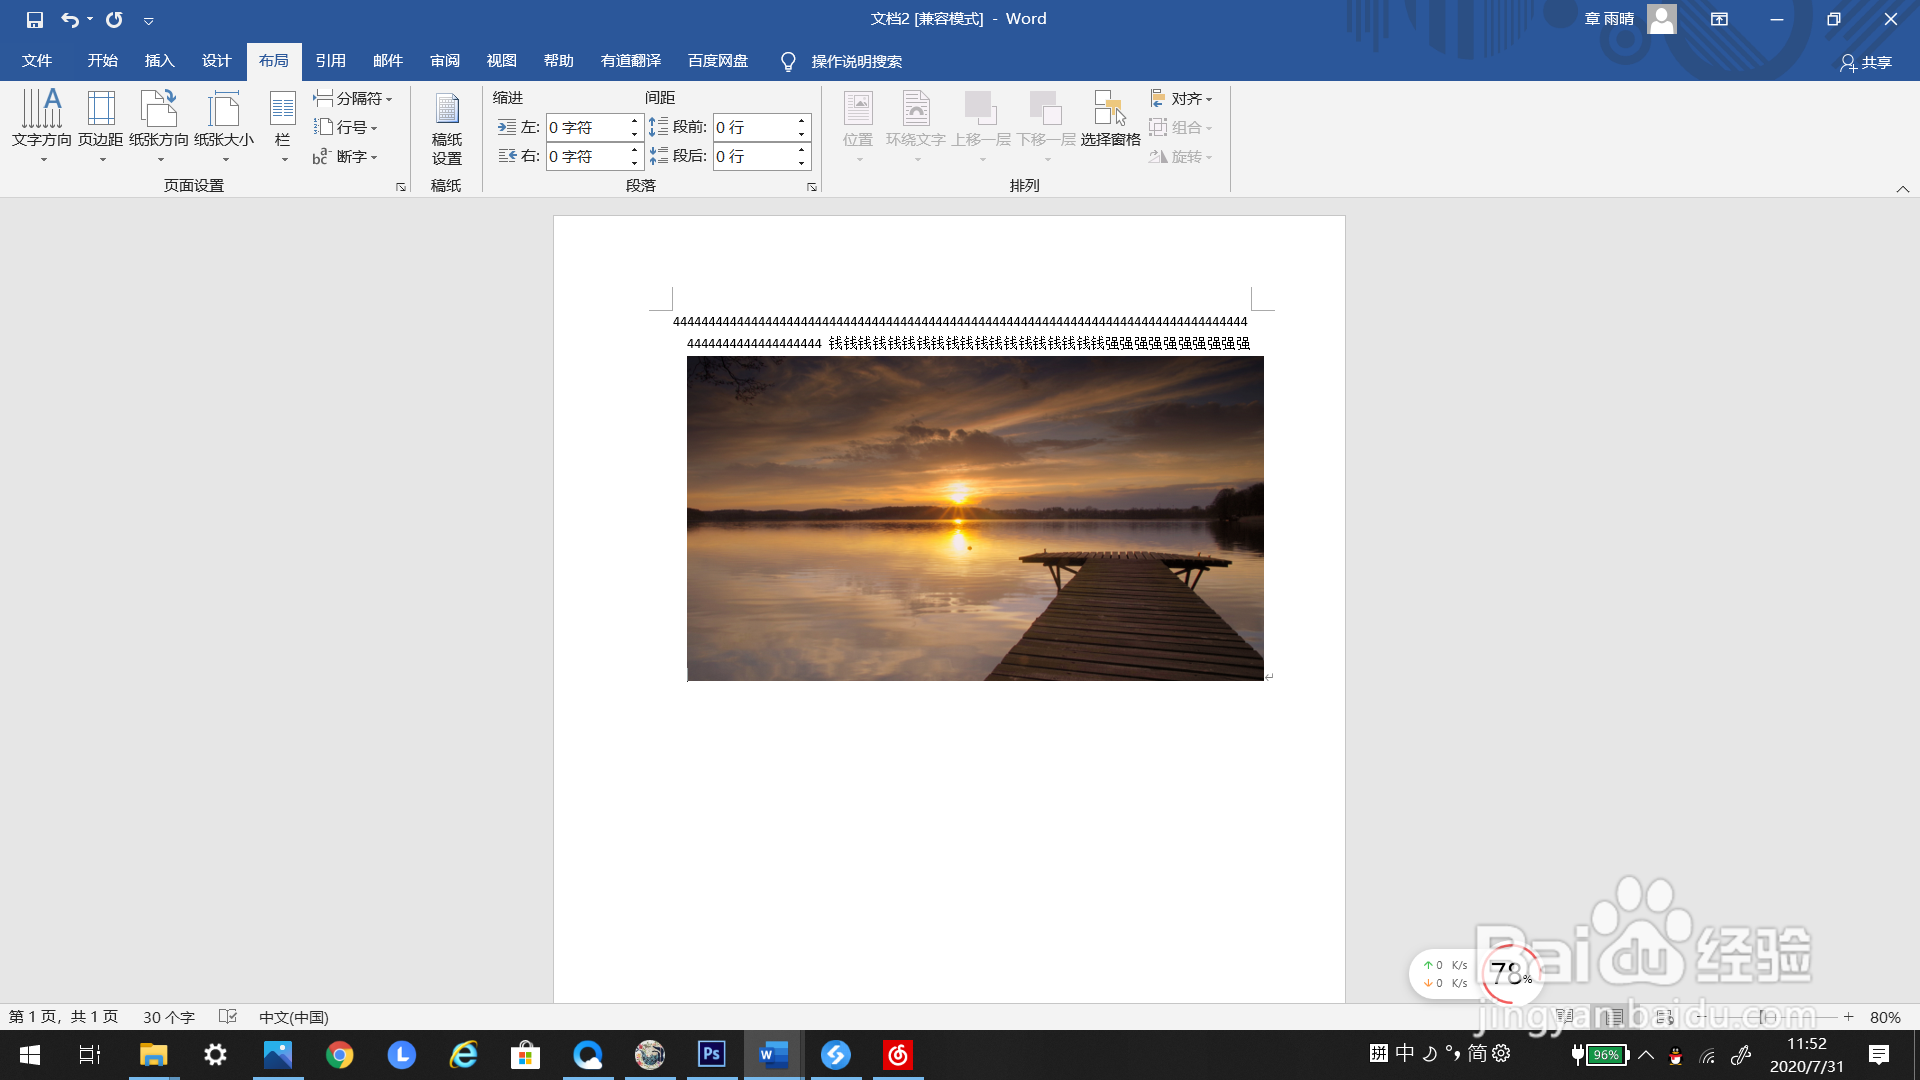
Task: Switch to the References (引用) tab
Action: coord(330,61)
